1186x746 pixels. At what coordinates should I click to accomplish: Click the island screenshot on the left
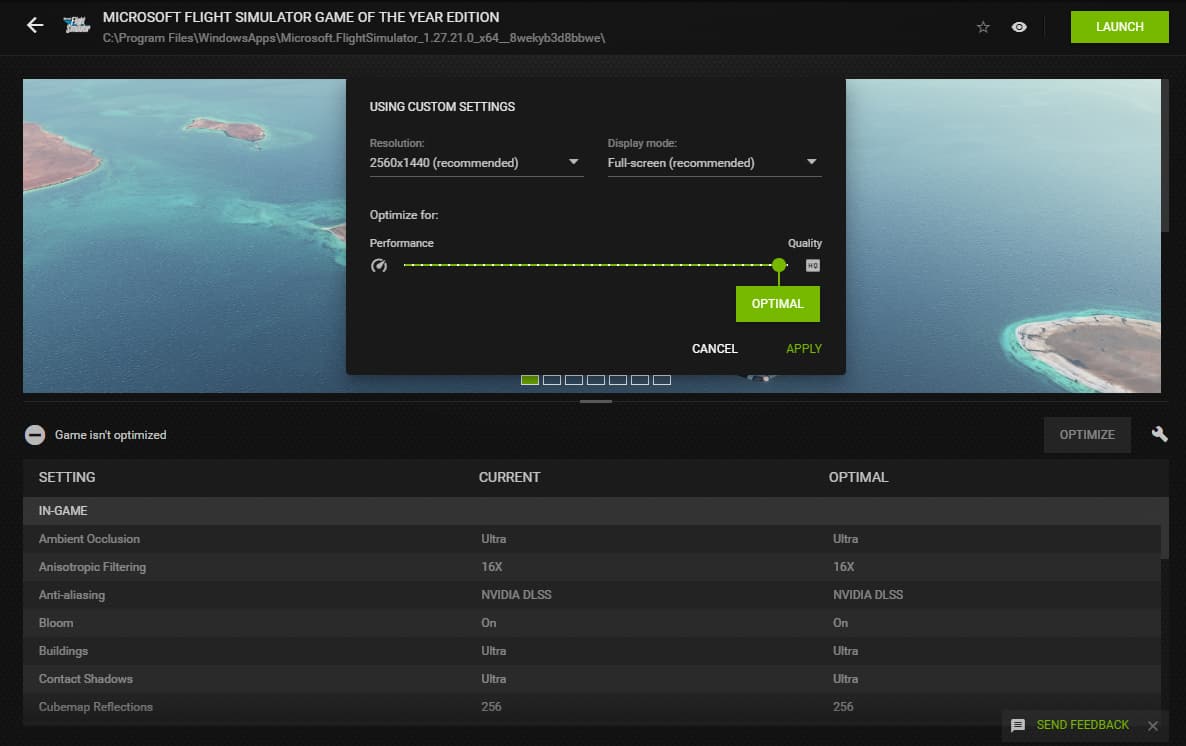184,235
